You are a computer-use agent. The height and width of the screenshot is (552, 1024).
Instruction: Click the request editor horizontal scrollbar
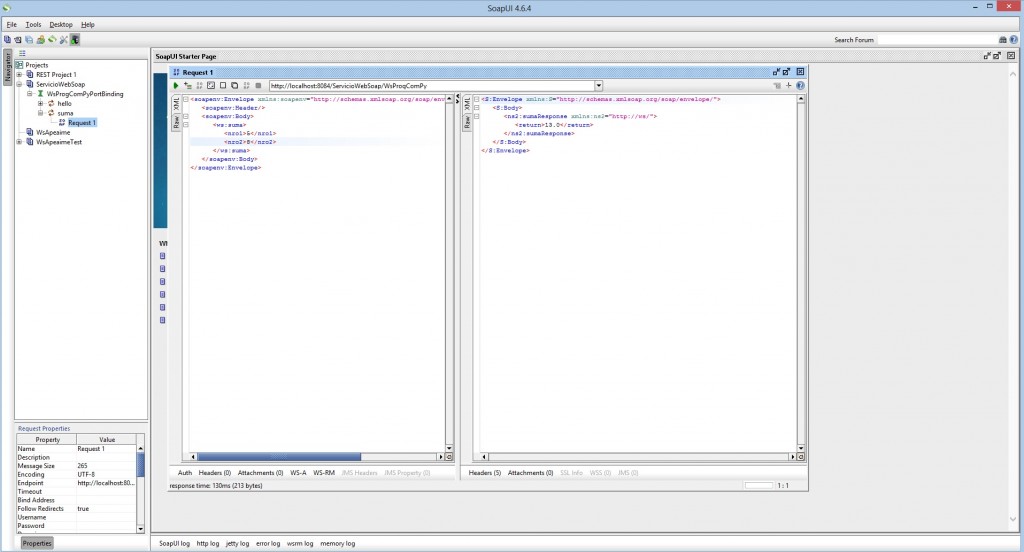[280, 457]
